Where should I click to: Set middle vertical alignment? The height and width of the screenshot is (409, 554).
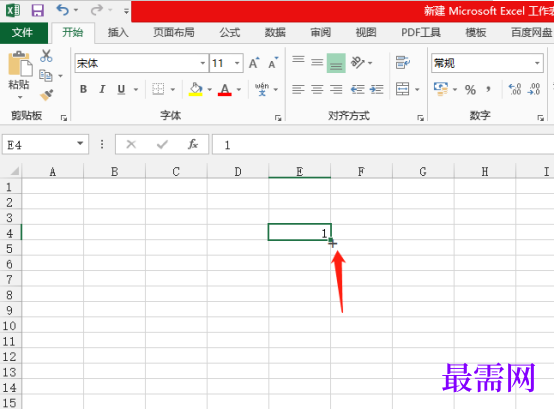[317, 63]
